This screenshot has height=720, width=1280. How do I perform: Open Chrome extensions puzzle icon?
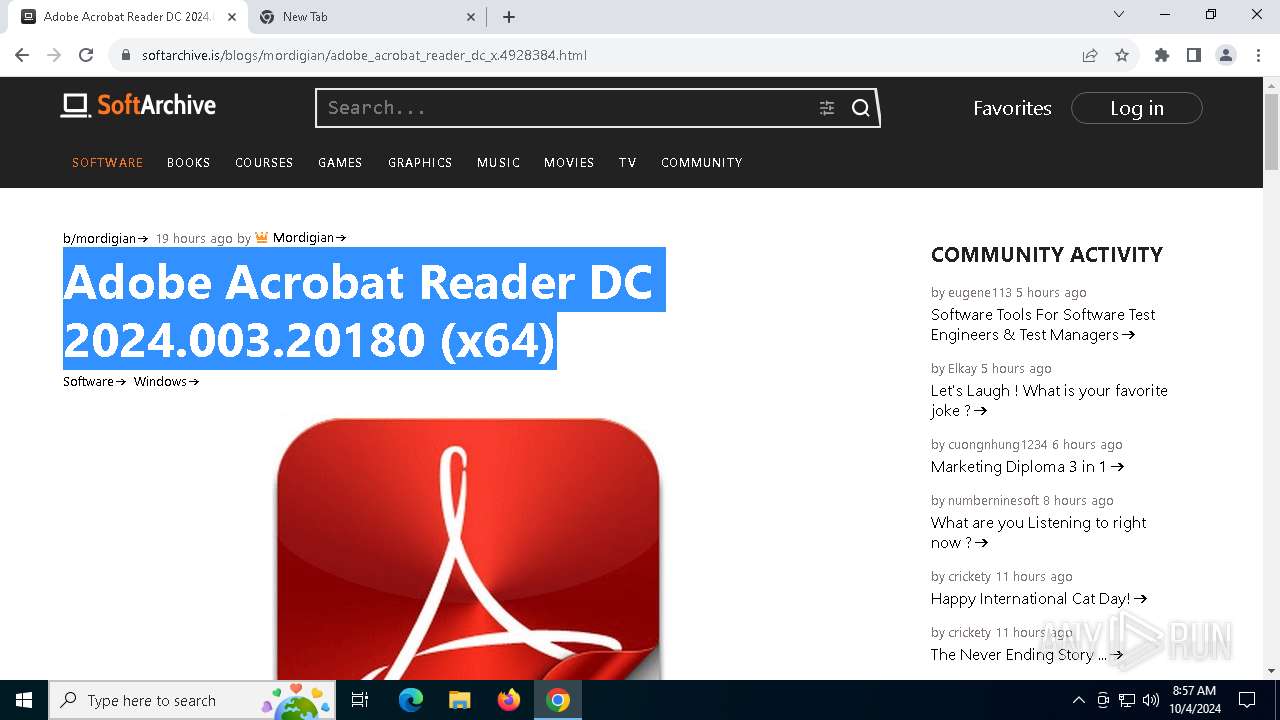(x=1162, y=55)
